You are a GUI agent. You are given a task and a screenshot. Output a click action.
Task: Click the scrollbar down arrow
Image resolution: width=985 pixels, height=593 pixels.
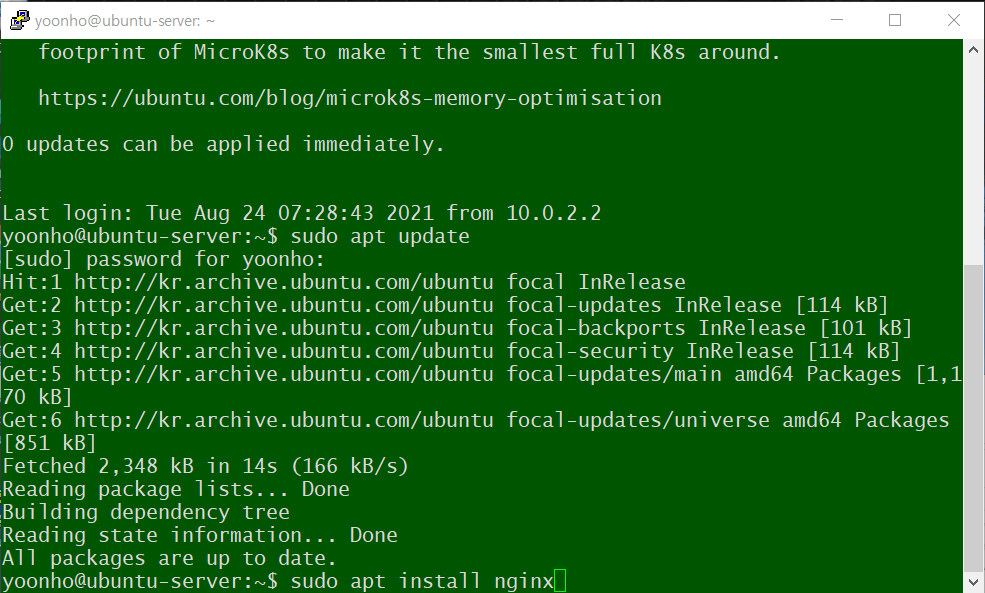click(973, 582)
